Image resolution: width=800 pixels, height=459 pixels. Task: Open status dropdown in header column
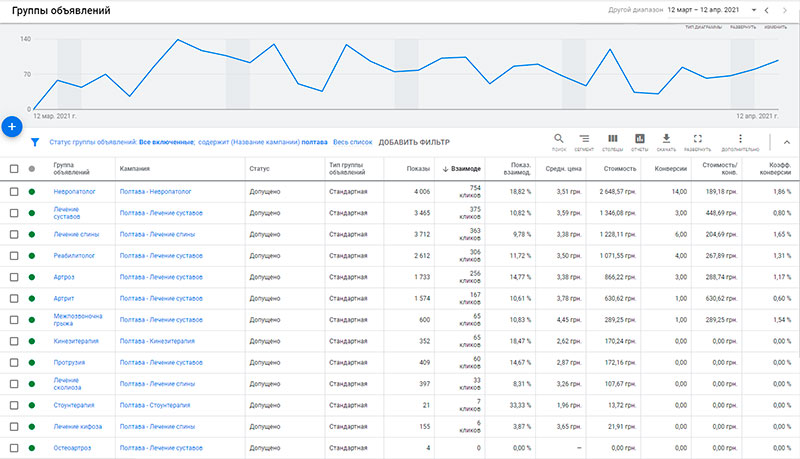tap(33, 169)
